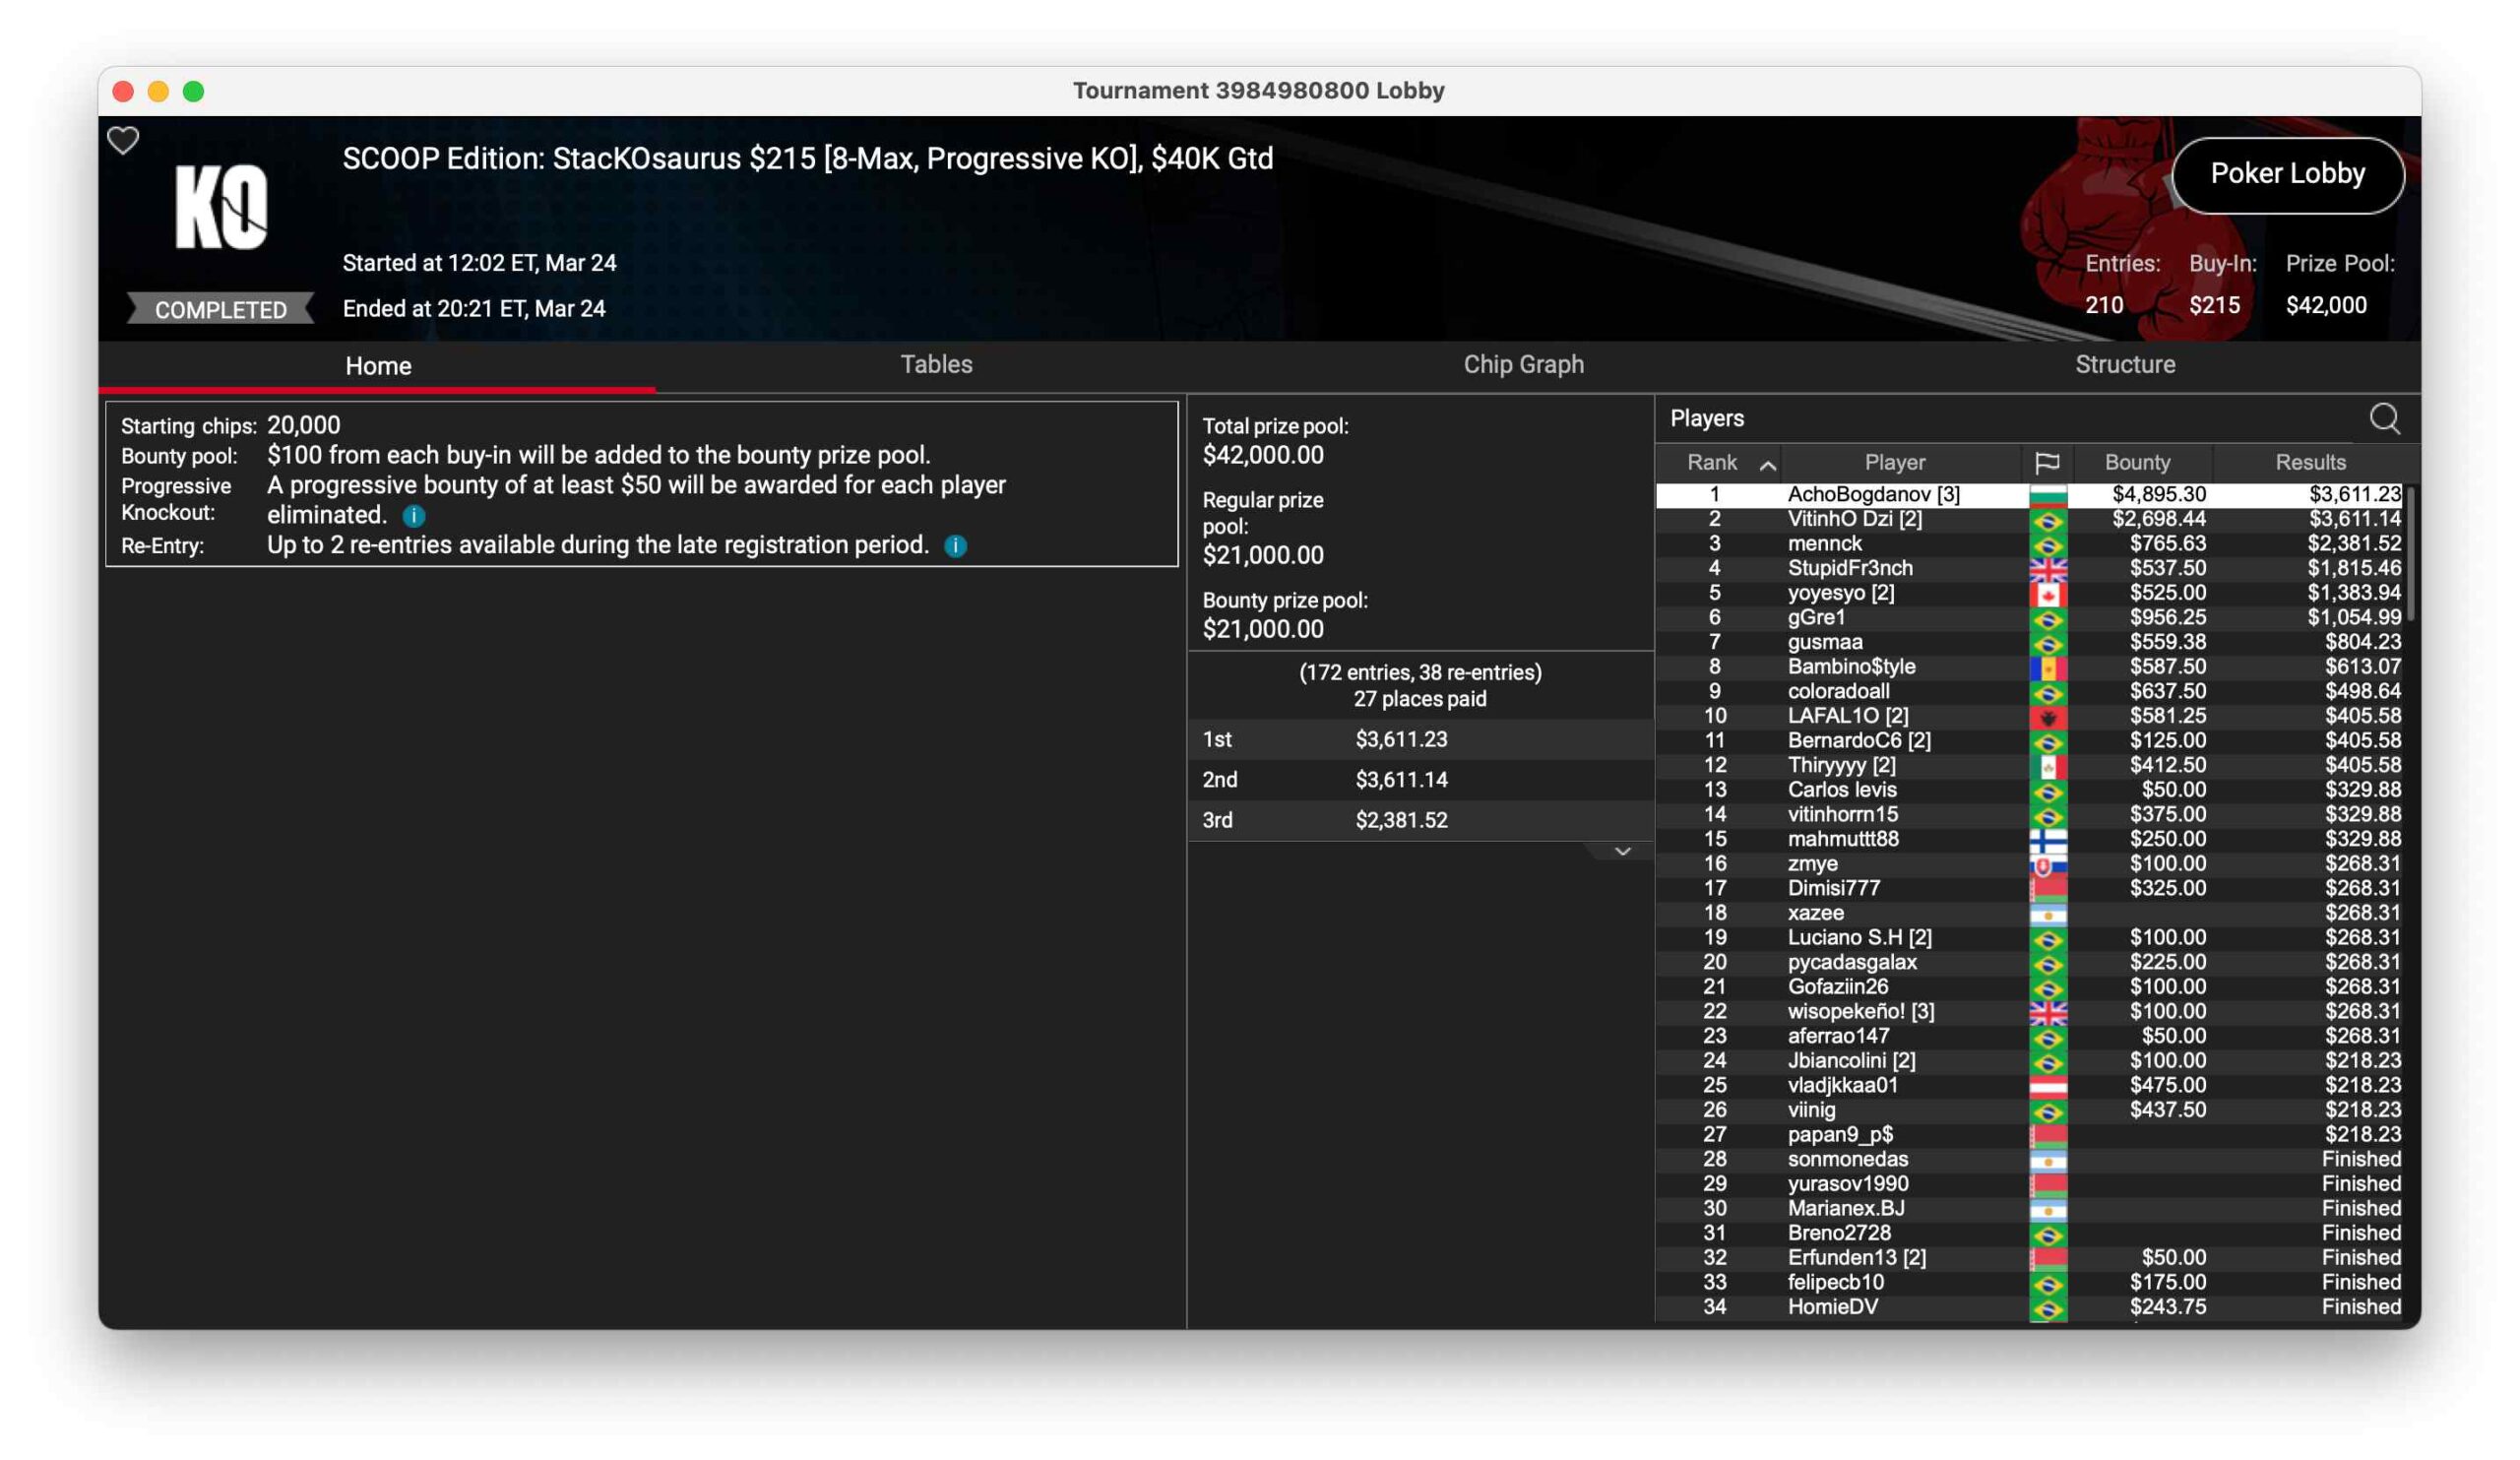Select the 1st place payout row

(1420, 740)
